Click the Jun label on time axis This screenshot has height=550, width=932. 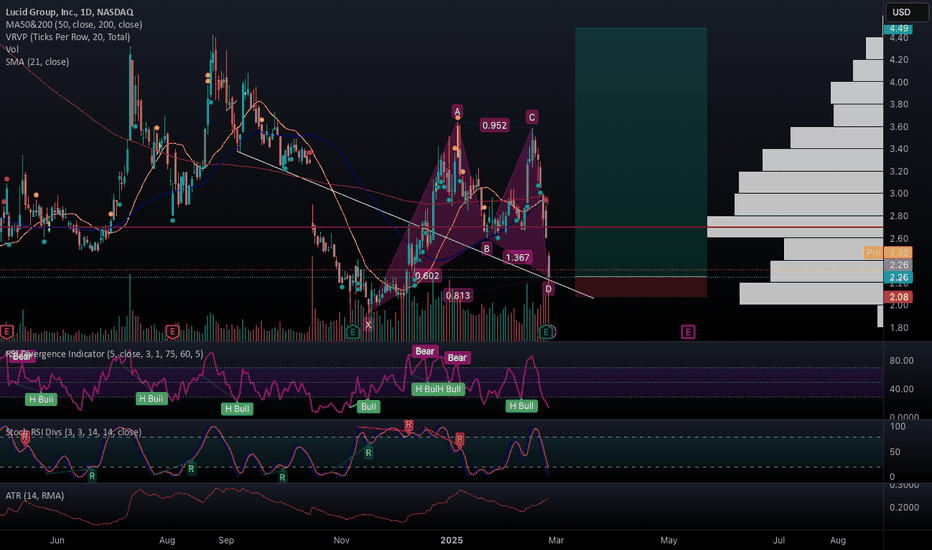click(57, 540)
